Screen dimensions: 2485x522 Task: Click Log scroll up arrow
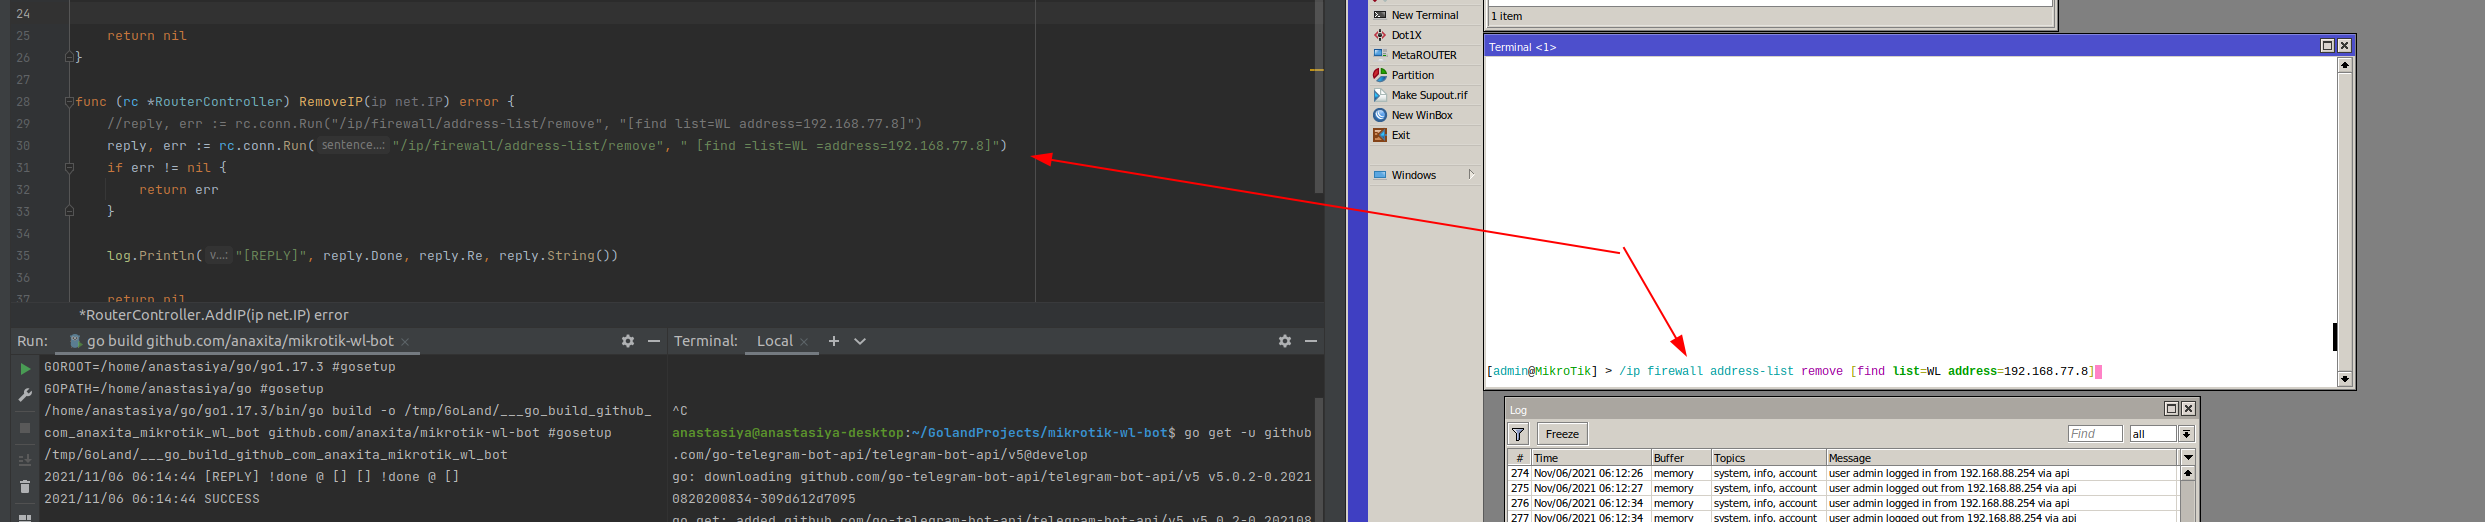point(2188,474)
